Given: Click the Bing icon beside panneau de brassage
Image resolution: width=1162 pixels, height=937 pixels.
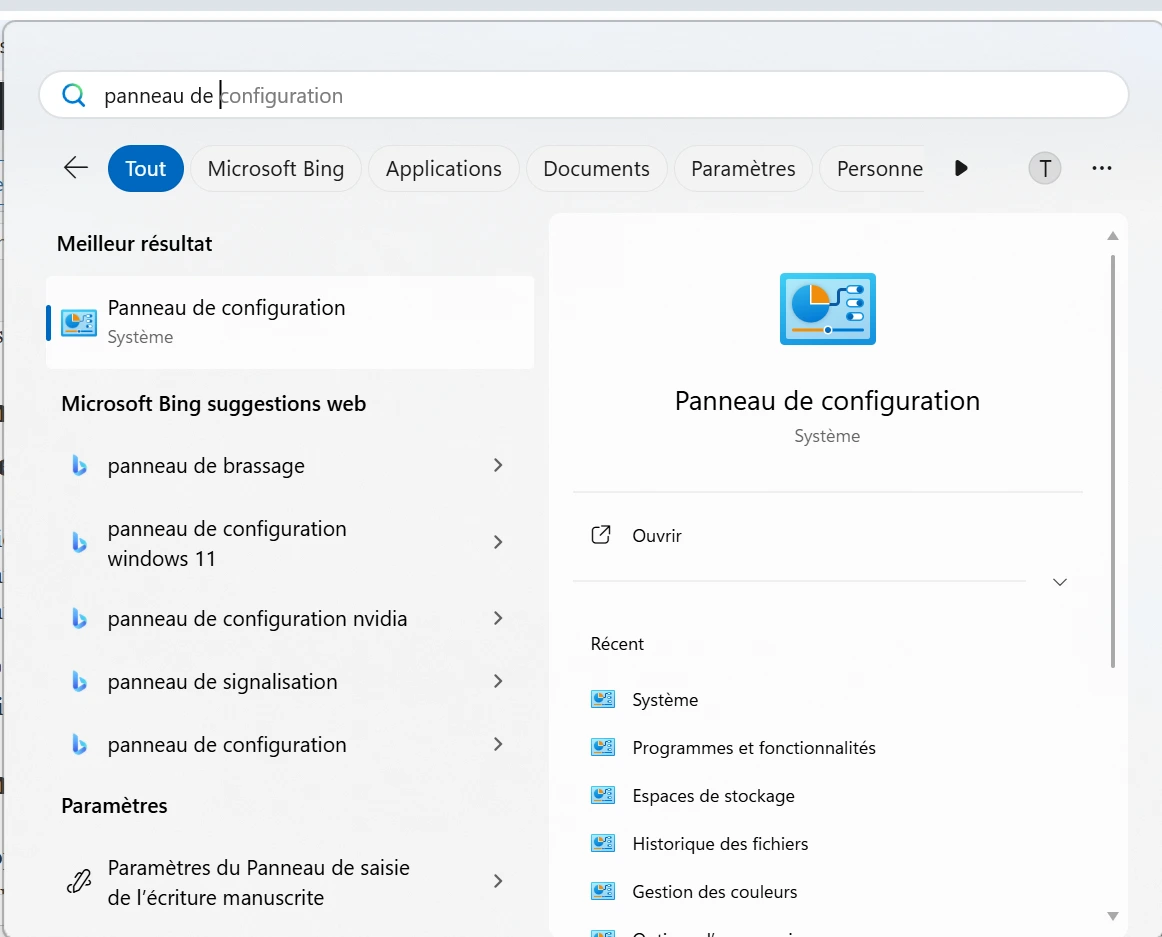Looking at the screenshot, I should 79,466.
